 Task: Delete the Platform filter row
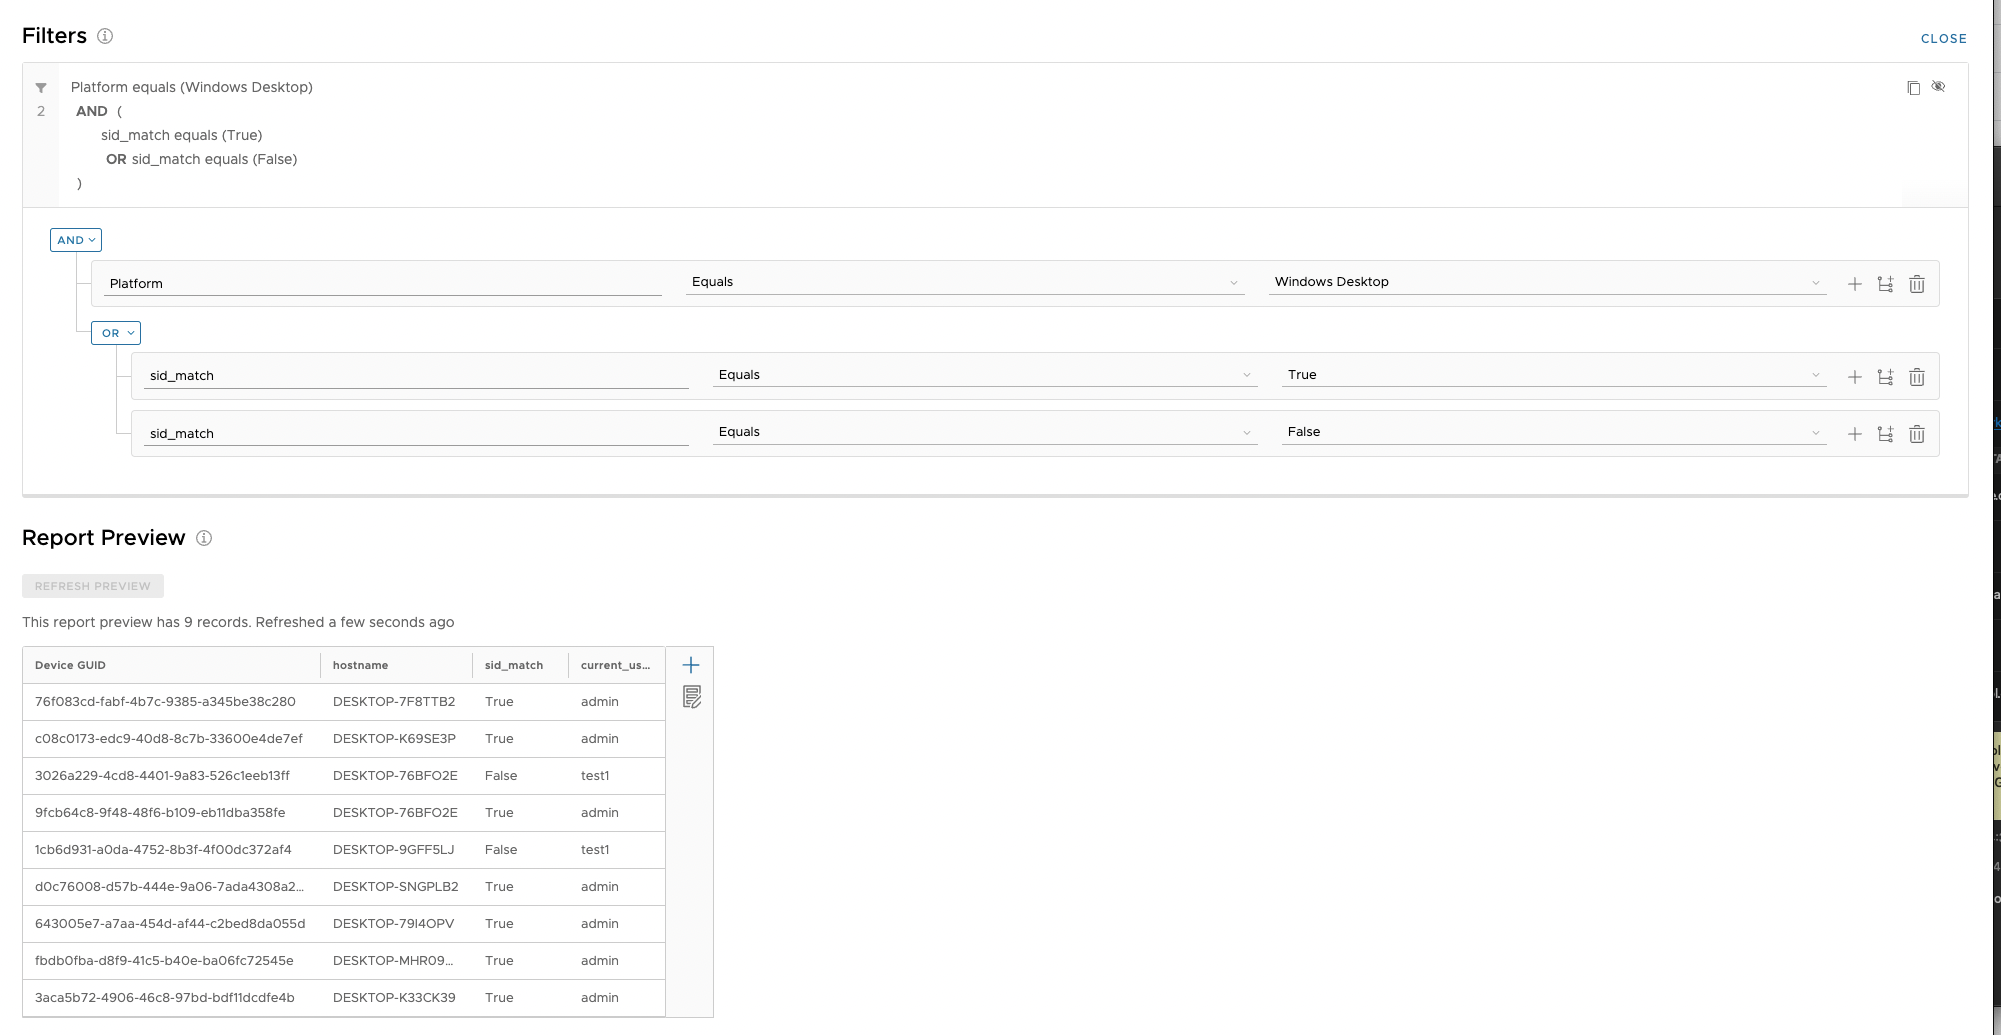[x=1916, y=284]
